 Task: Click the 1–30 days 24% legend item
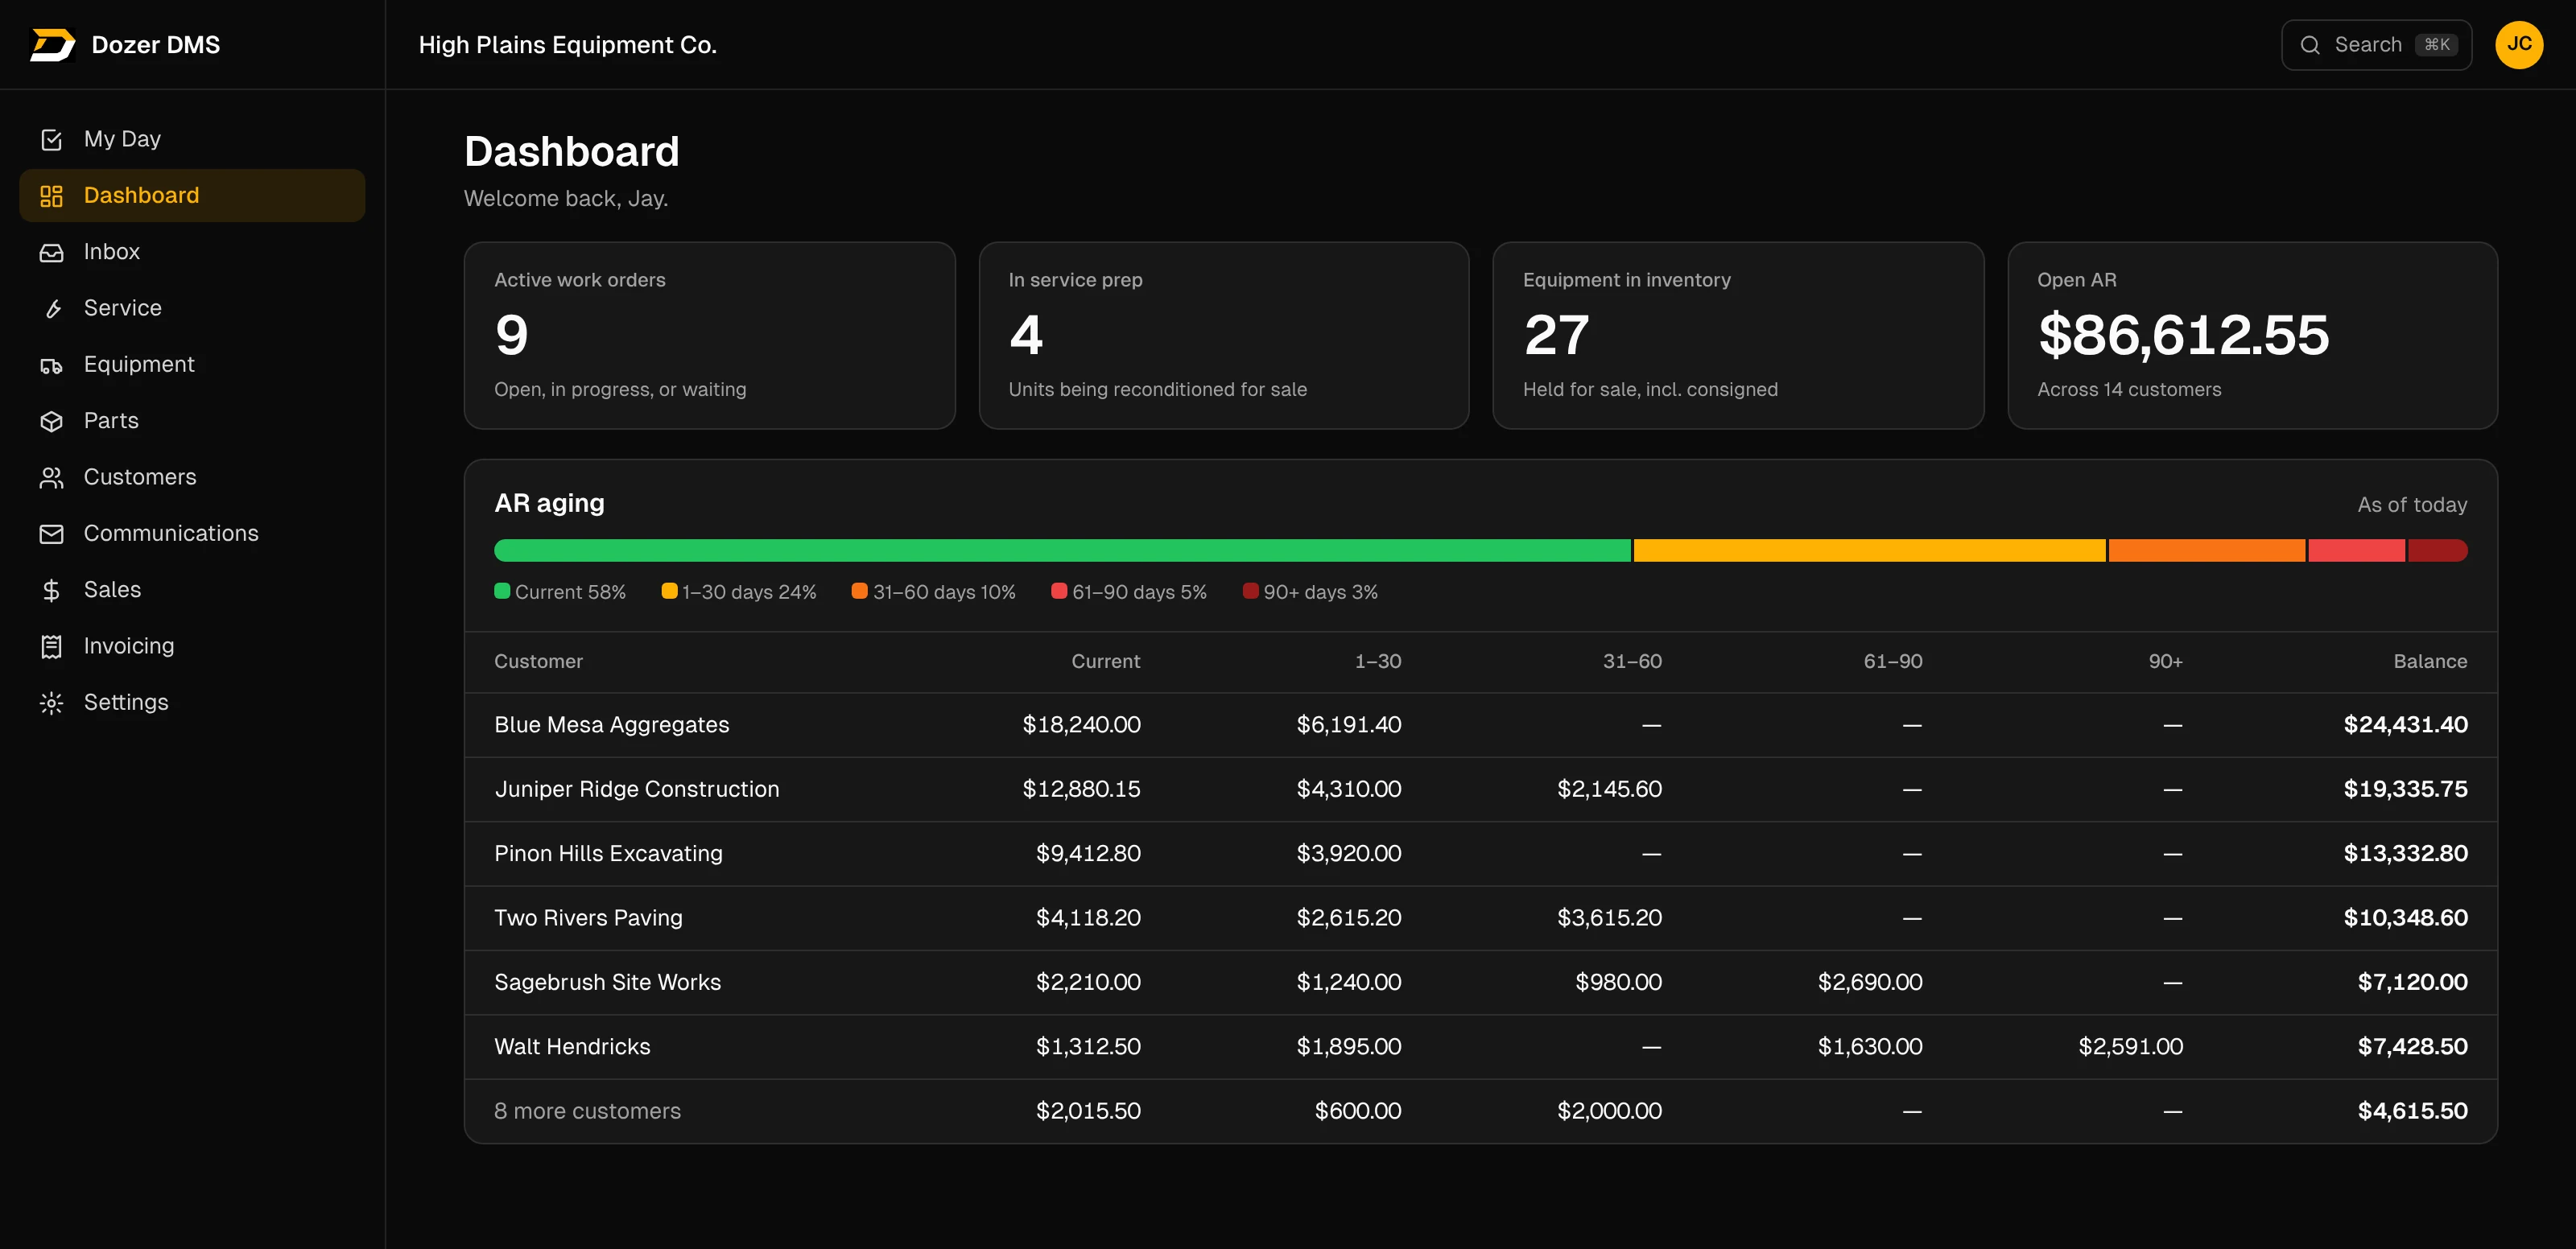coord(739,592)
